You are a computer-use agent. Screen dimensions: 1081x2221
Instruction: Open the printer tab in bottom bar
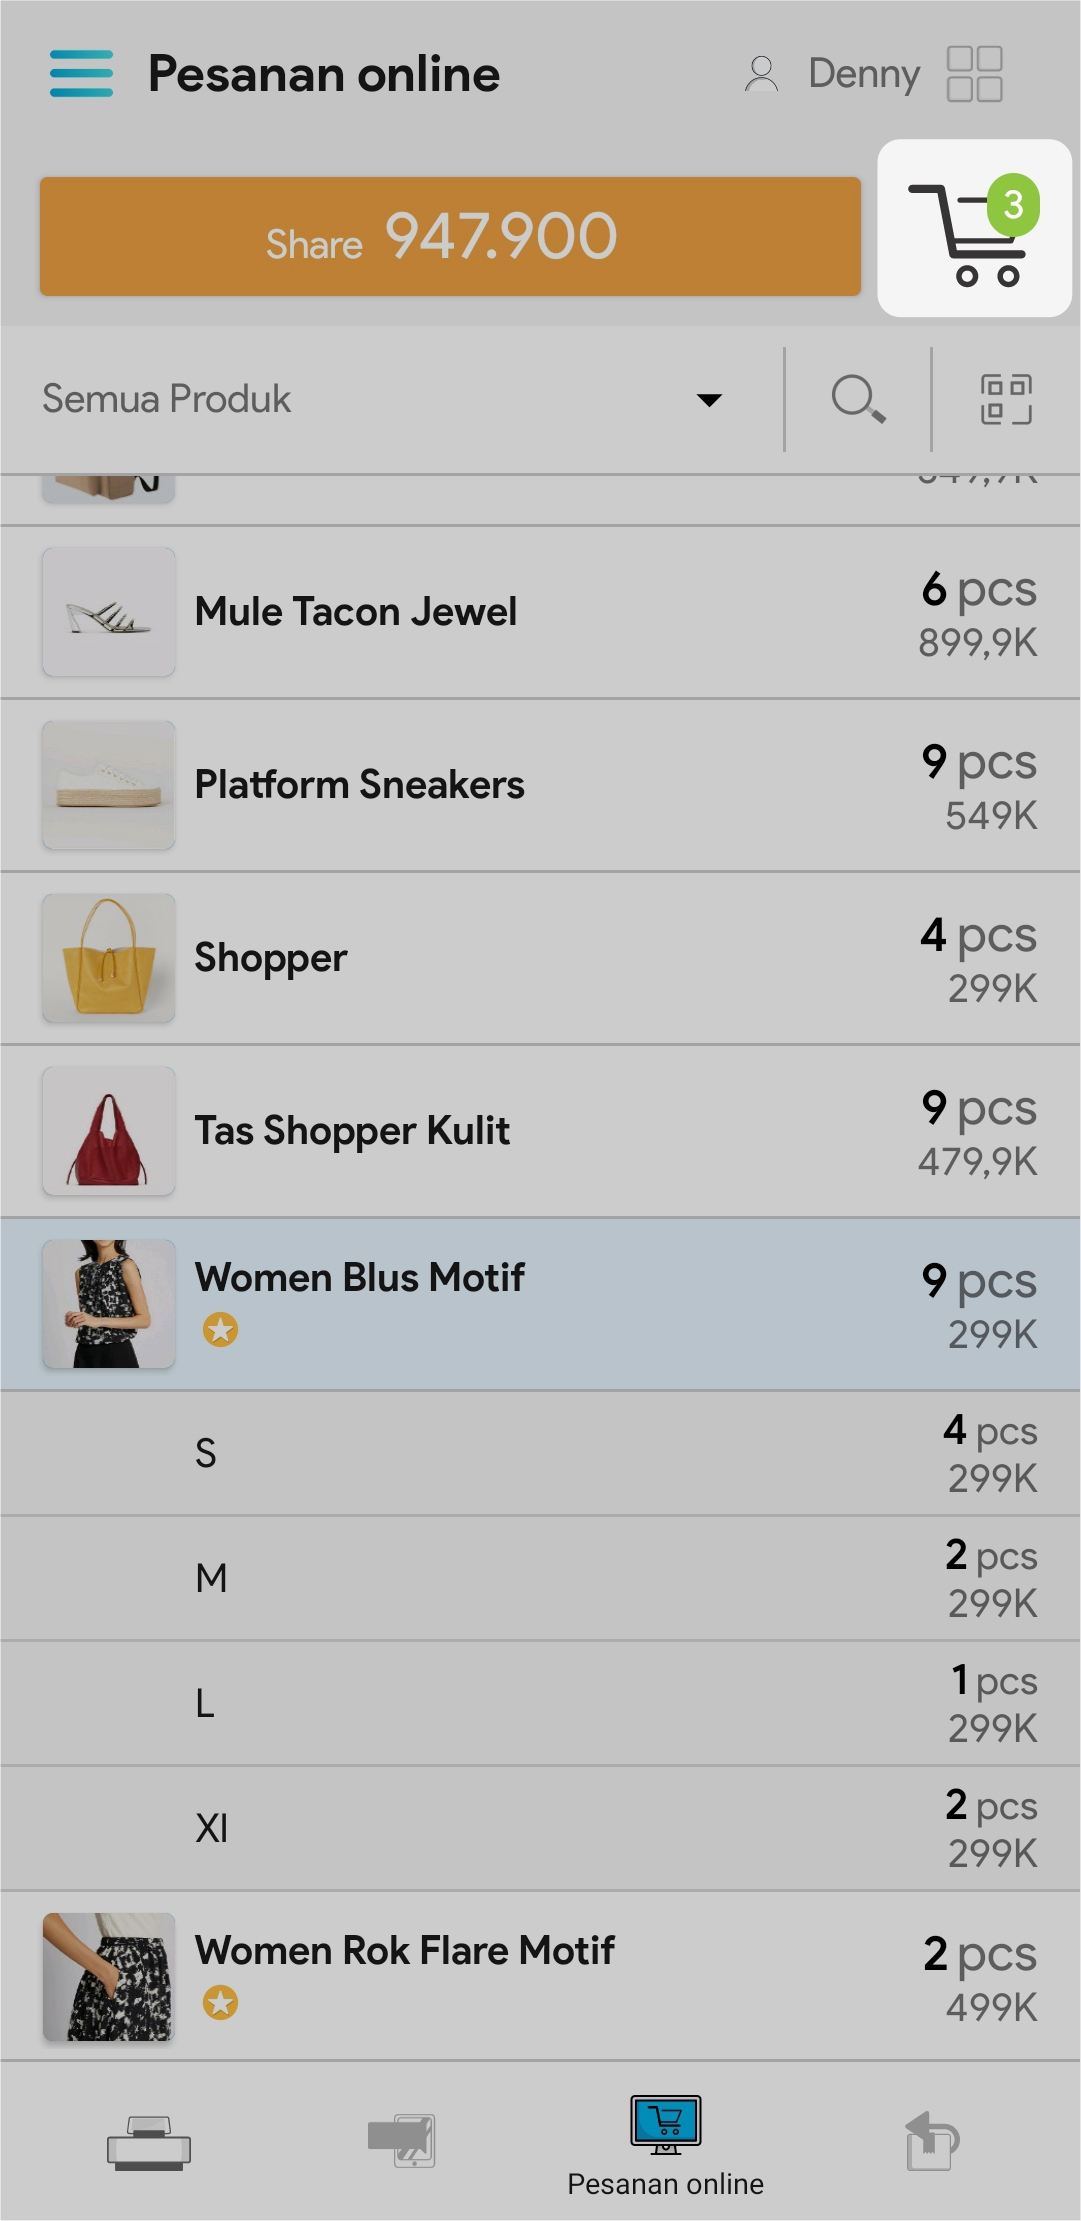[149, 2142]
